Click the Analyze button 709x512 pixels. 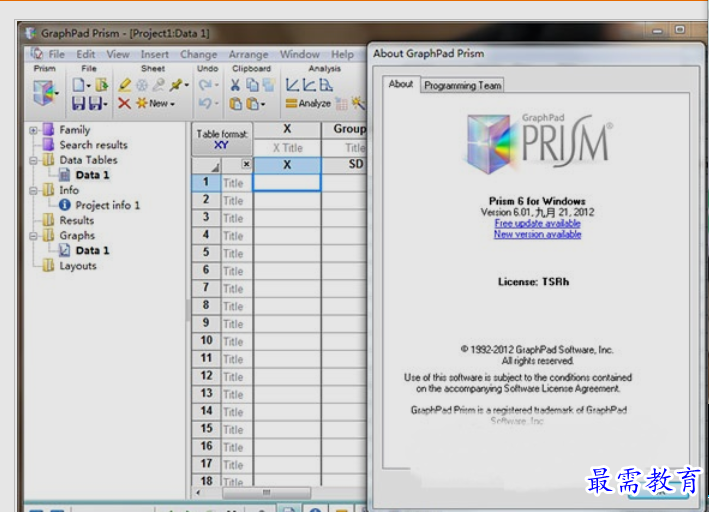(x=308, y=104)
